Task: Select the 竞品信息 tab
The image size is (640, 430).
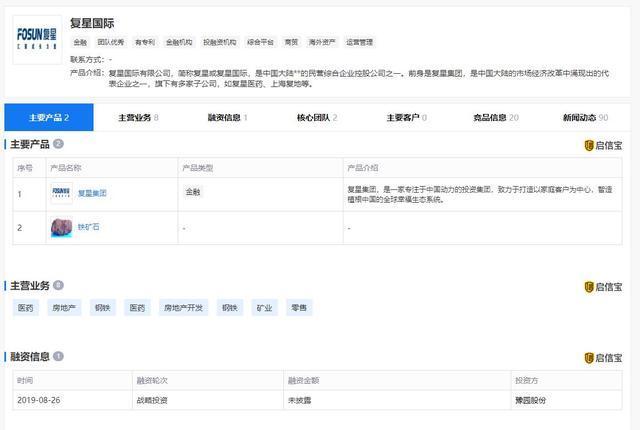Action: tap(496, 117)
